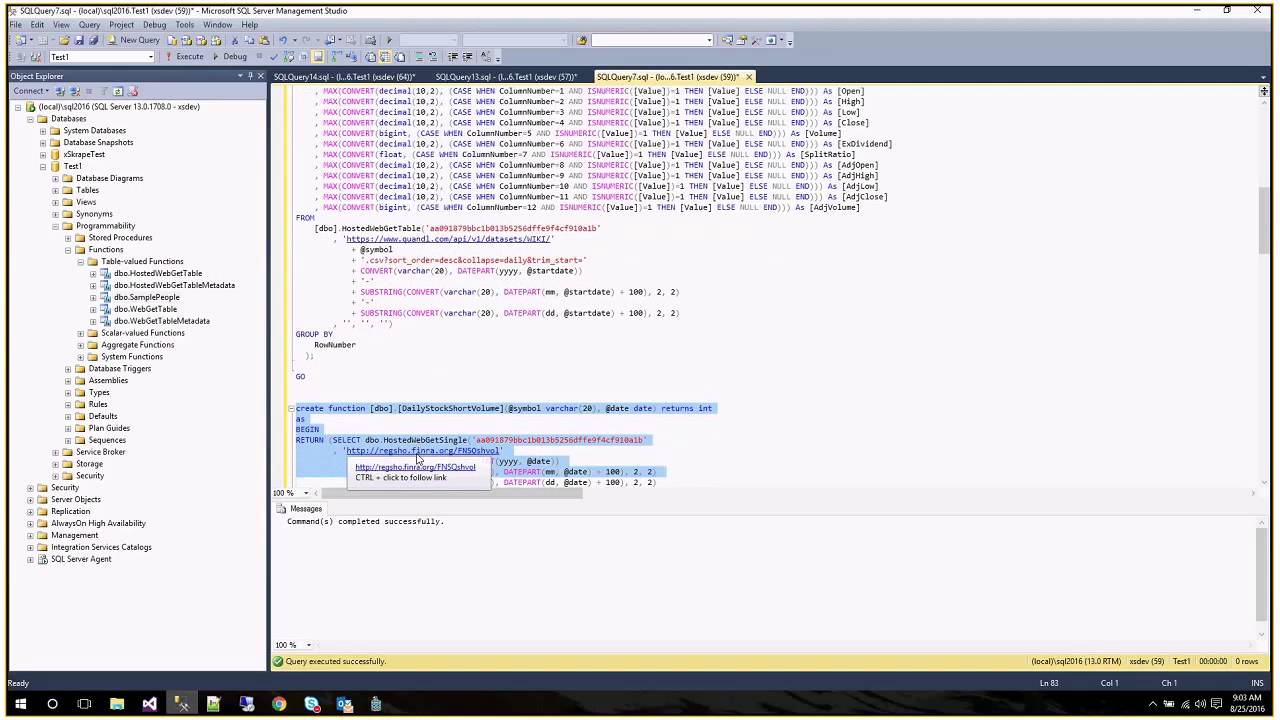
Task: Expand the Security server node
Action: pyautogui.click(x=30, y=488)
